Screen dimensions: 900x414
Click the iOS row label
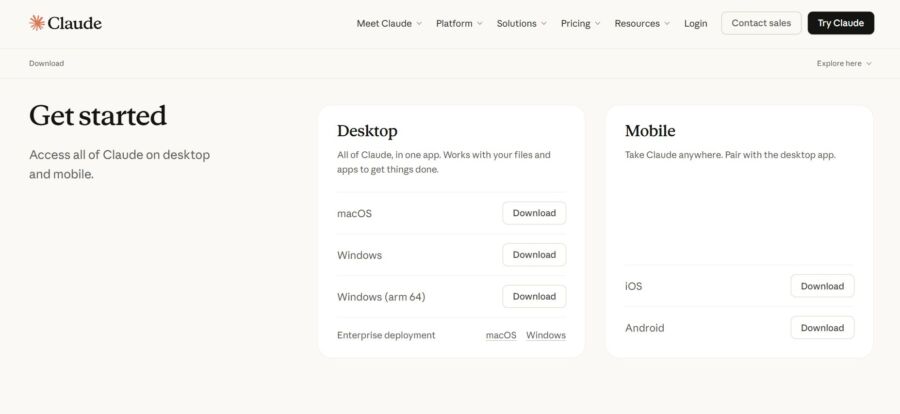click(634, 286)
